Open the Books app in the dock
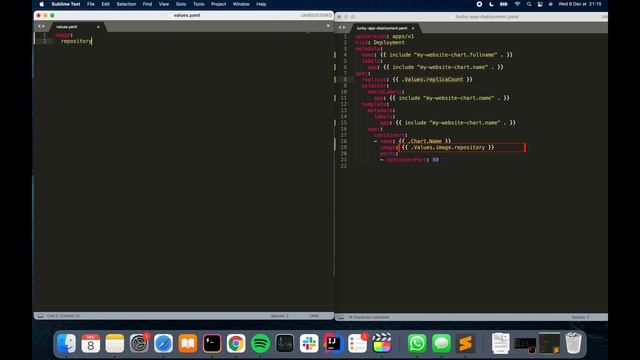This screenshot has height=360, width=640. [x=188, y=343]
